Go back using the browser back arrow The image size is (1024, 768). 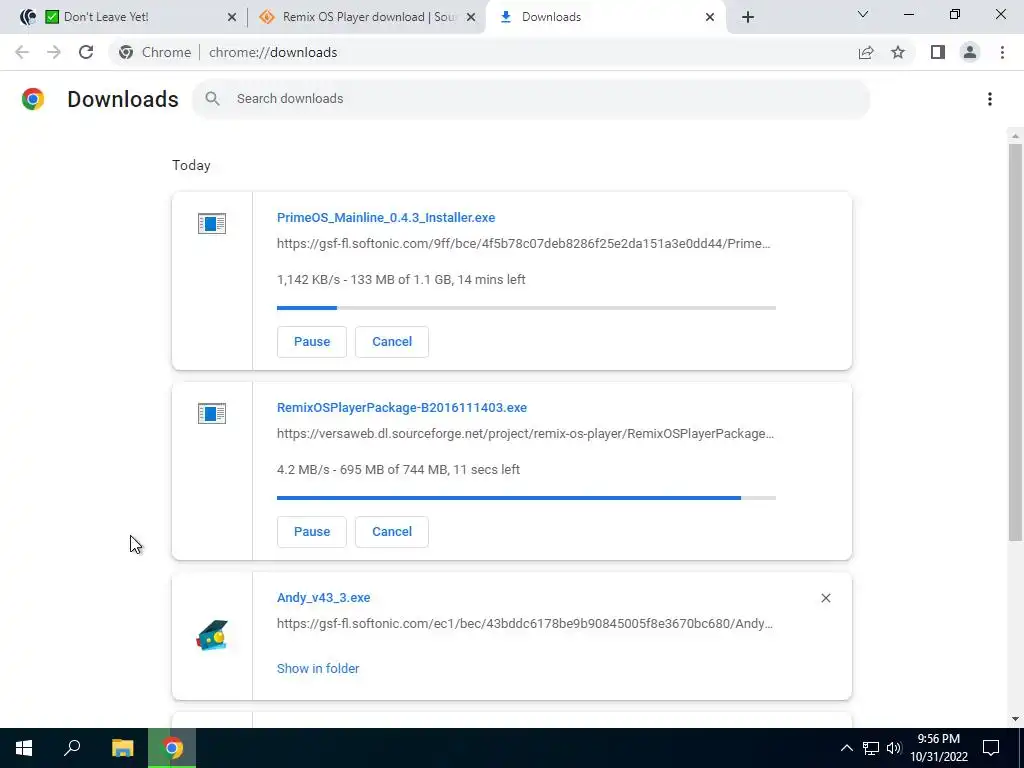(x=22, y=52)
